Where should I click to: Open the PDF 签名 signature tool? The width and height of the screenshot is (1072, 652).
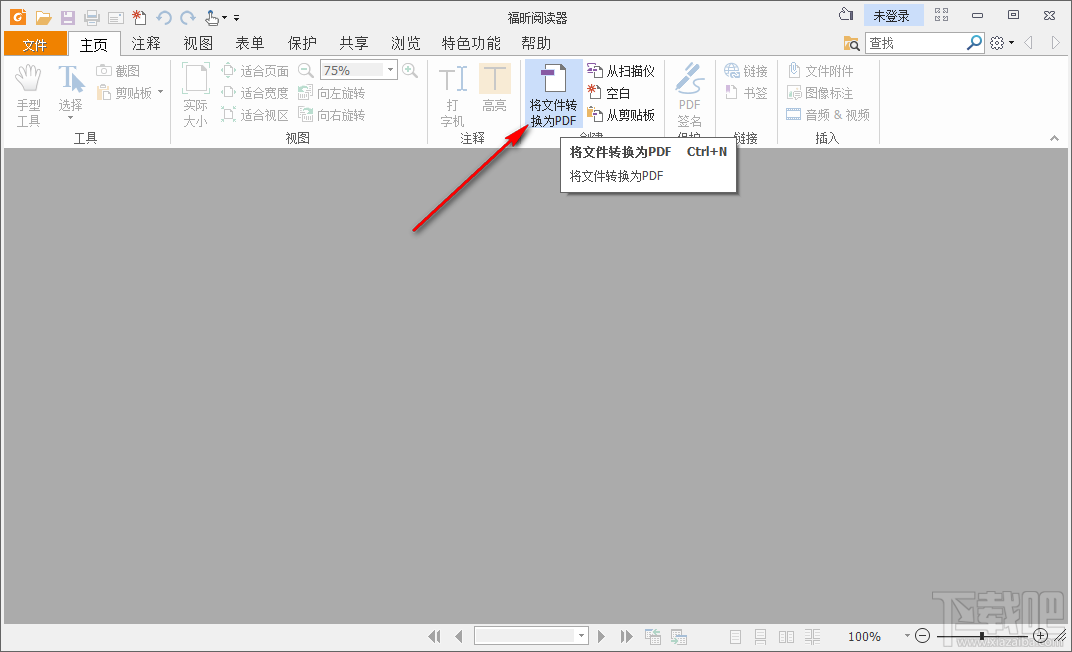click(x=689, y=92)
